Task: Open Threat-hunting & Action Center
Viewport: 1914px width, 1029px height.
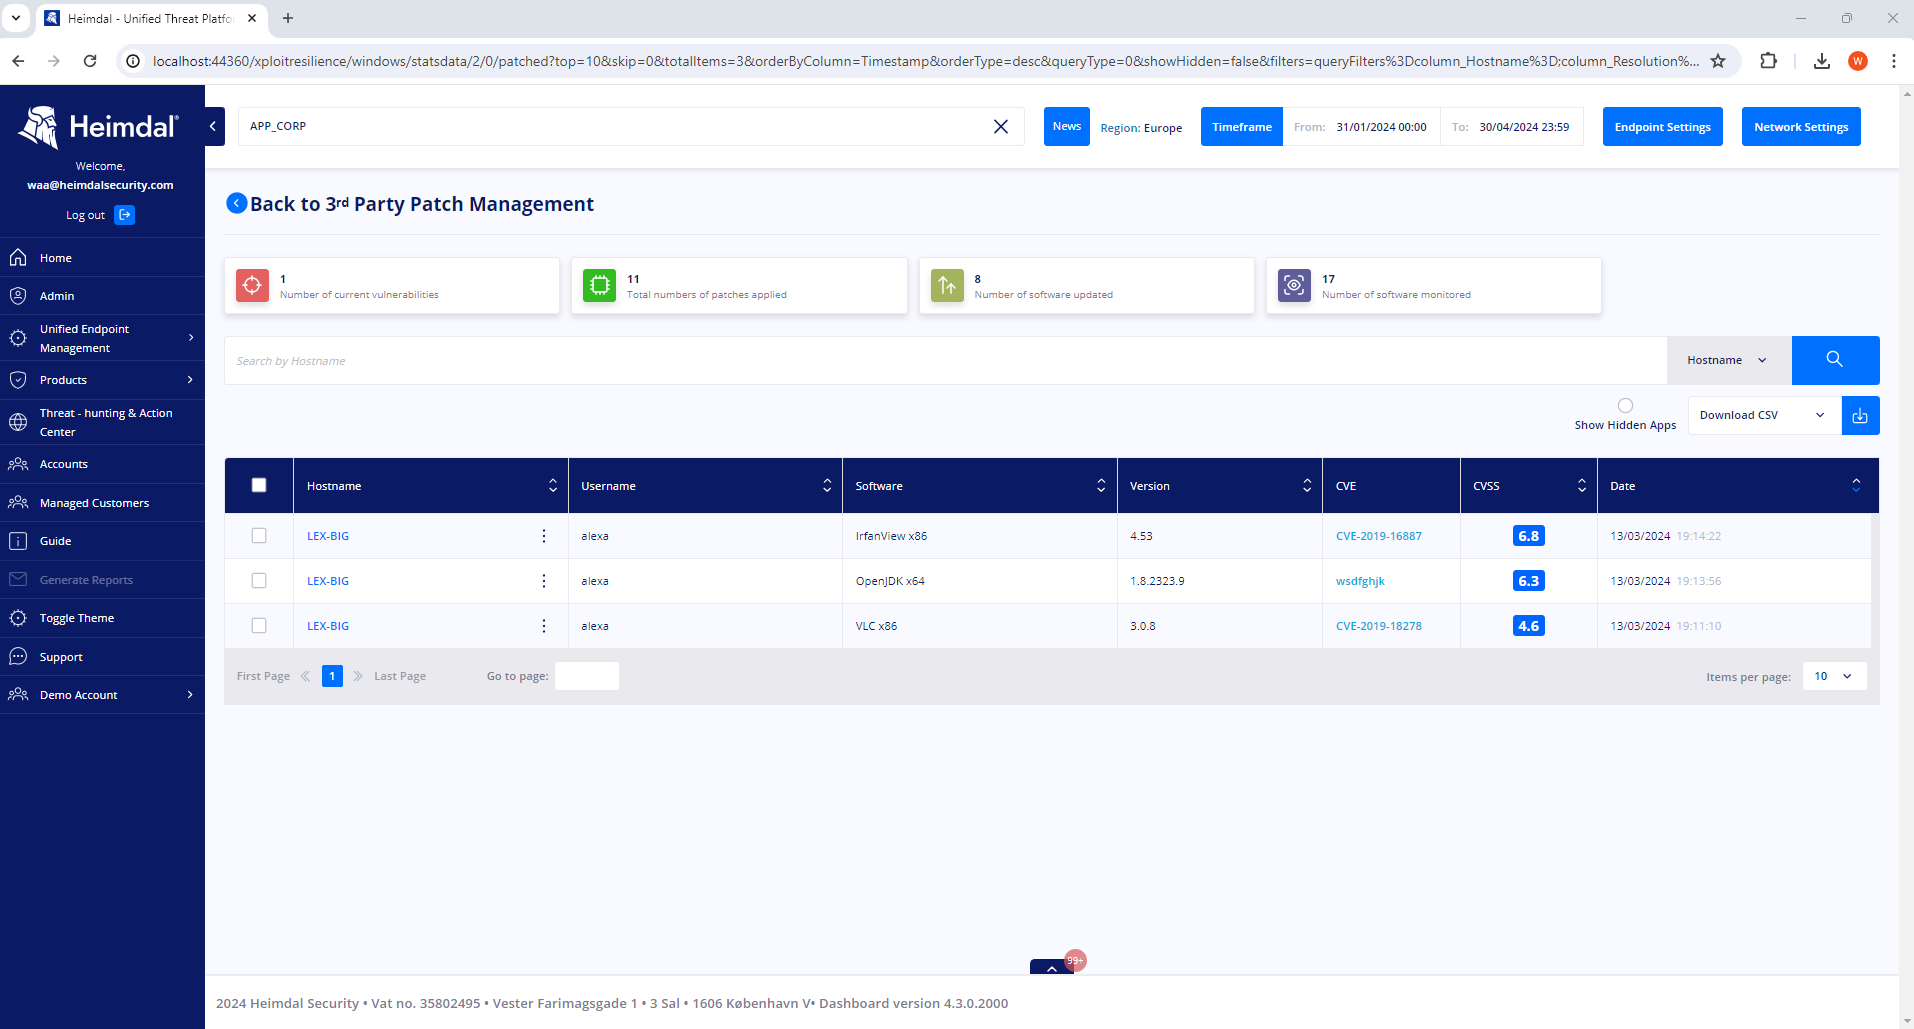Action: click(102, 422)
